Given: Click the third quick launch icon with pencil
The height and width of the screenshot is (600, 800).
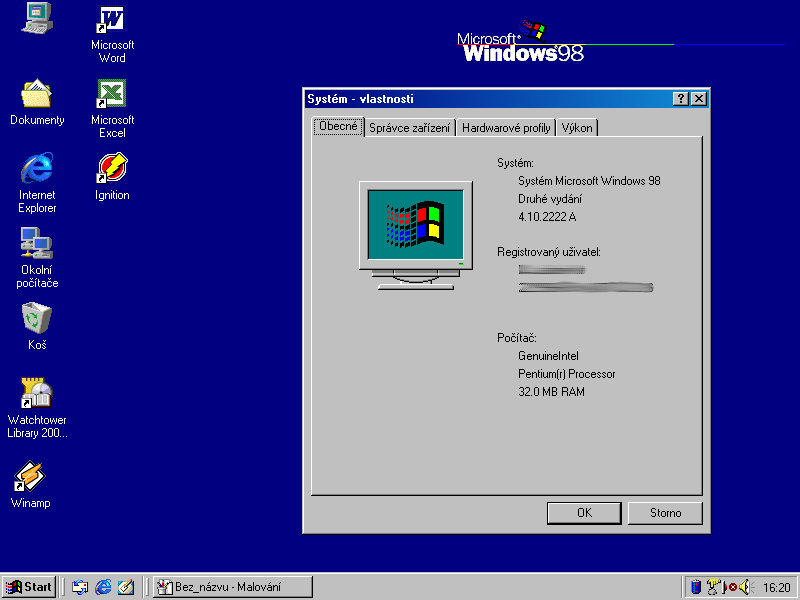Looking at the screenshot, I should (126, 587).
